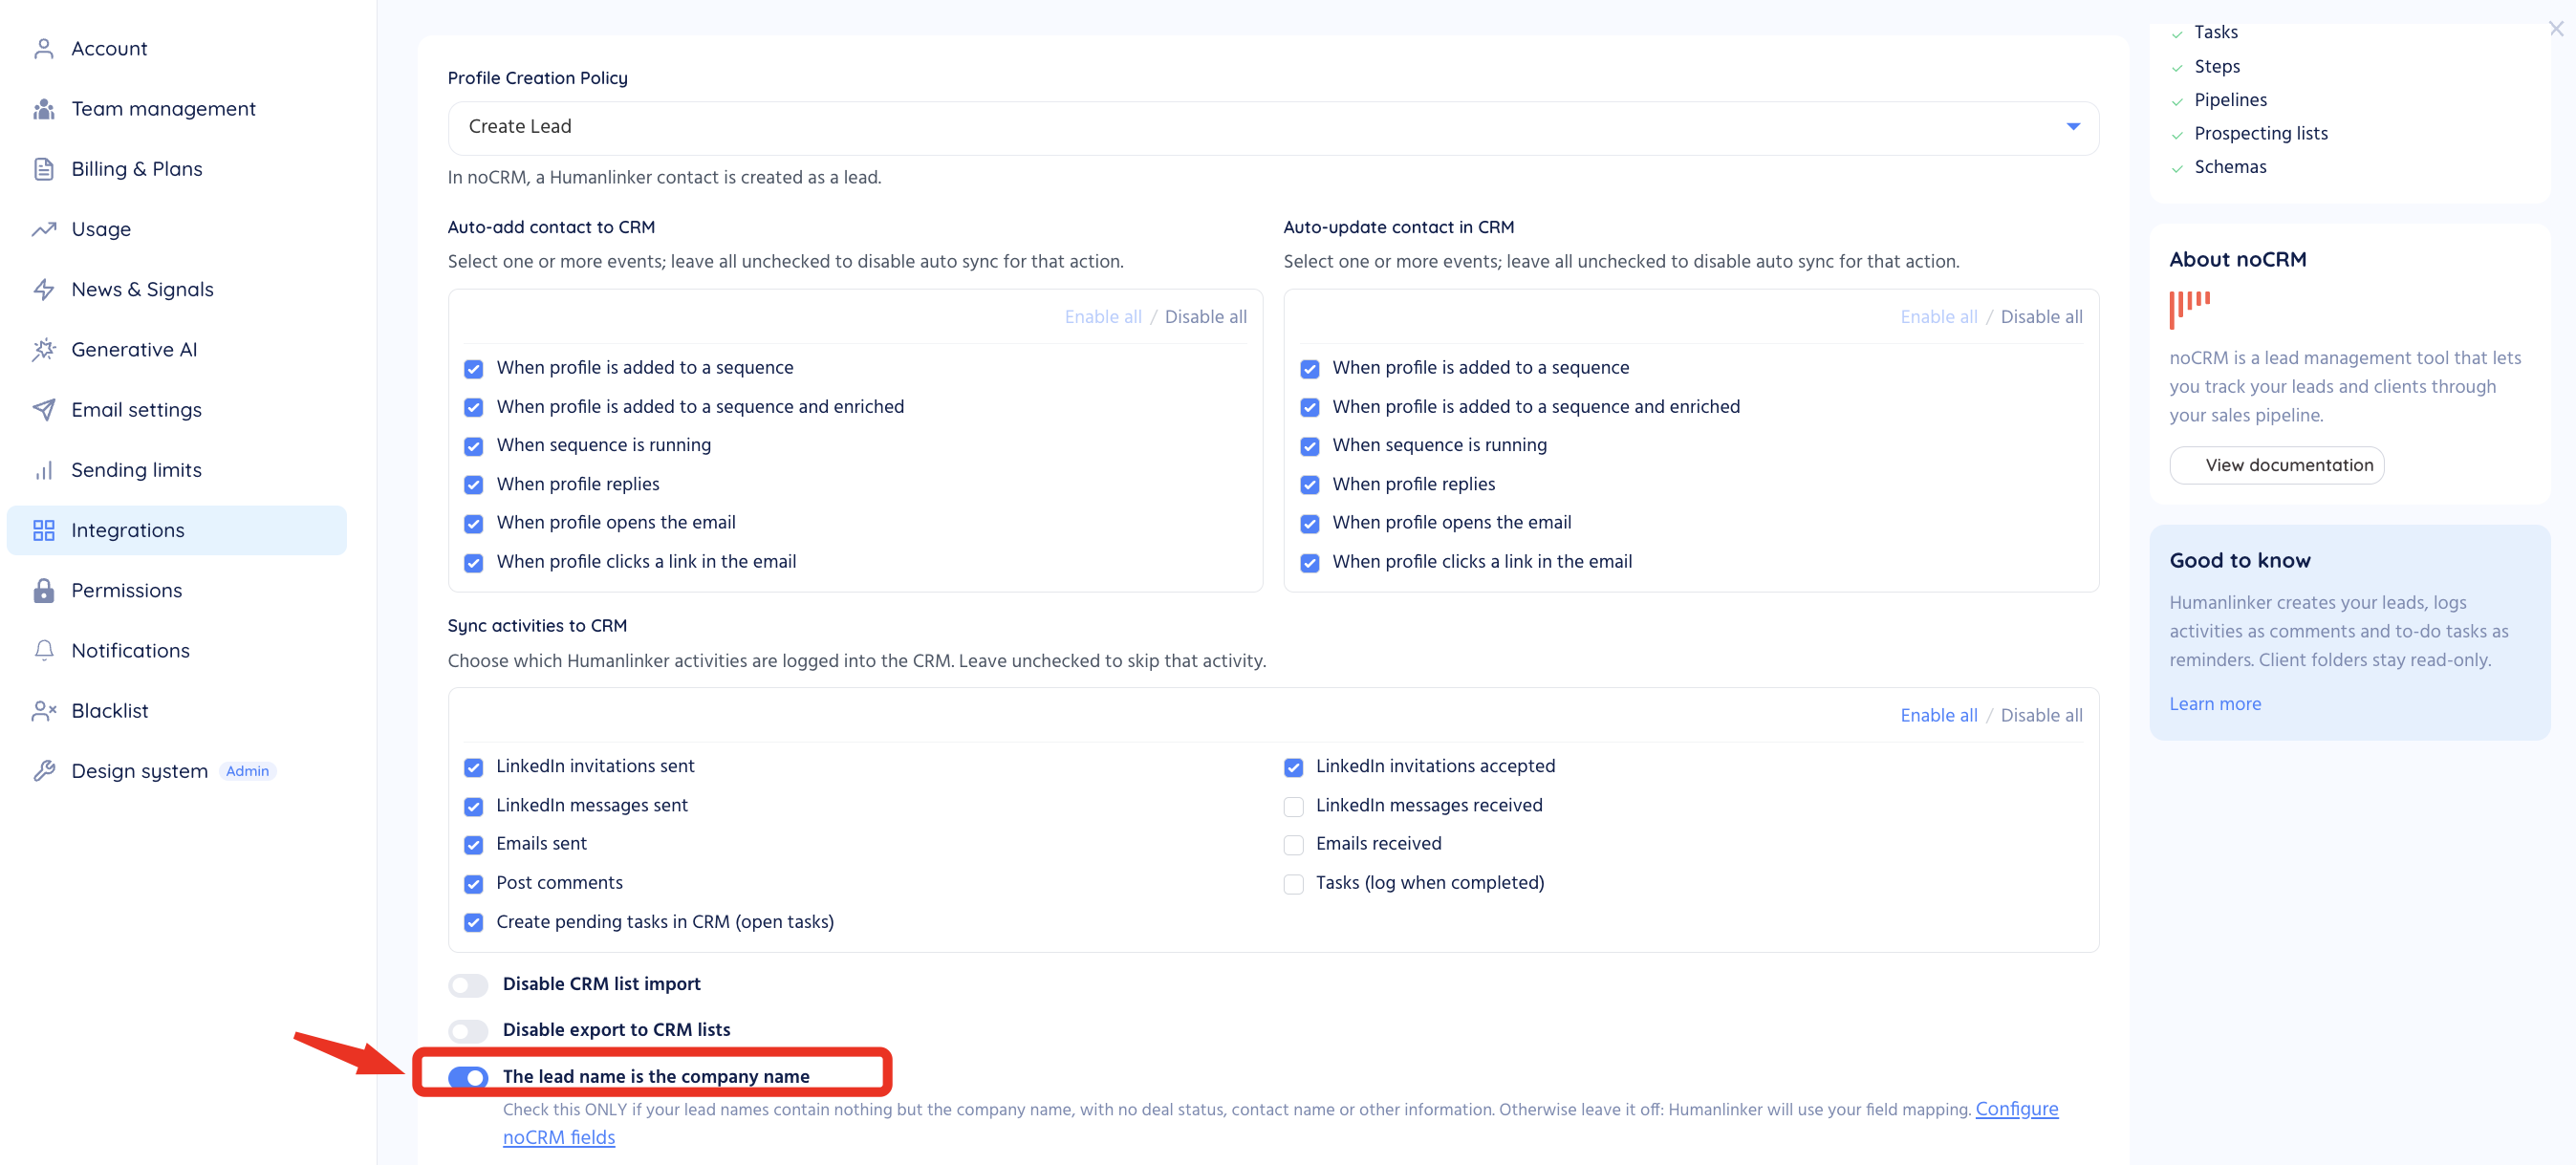Click the Email settings paper plane icon
The image size is (2576, 1165).
43,409
